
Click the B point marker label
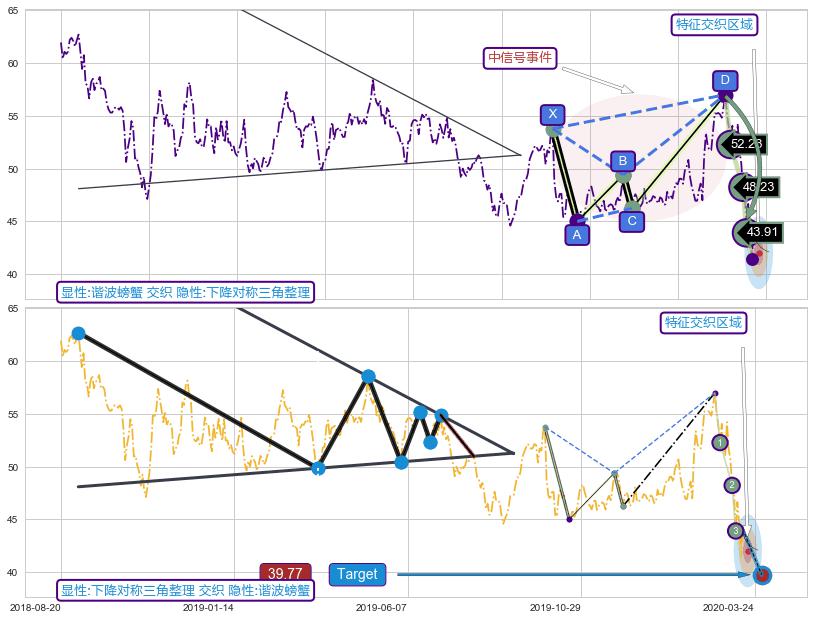pos(622,161)
